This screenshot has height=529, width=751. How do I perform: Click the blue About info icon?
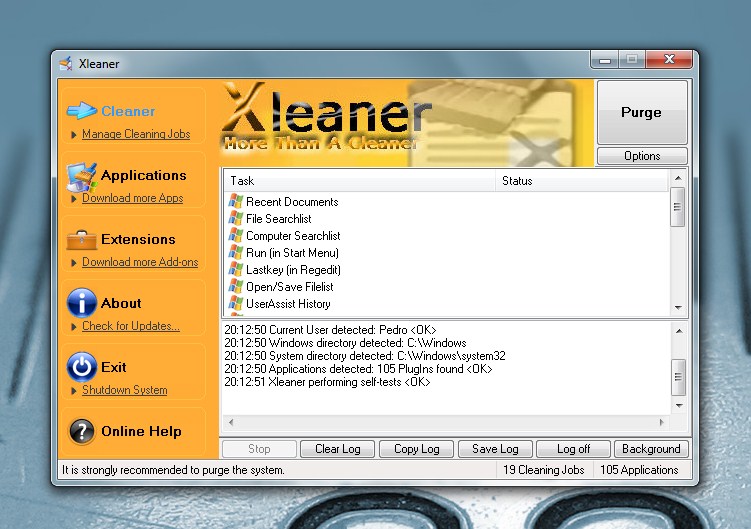pyautogui.click(x=81, y=303)
